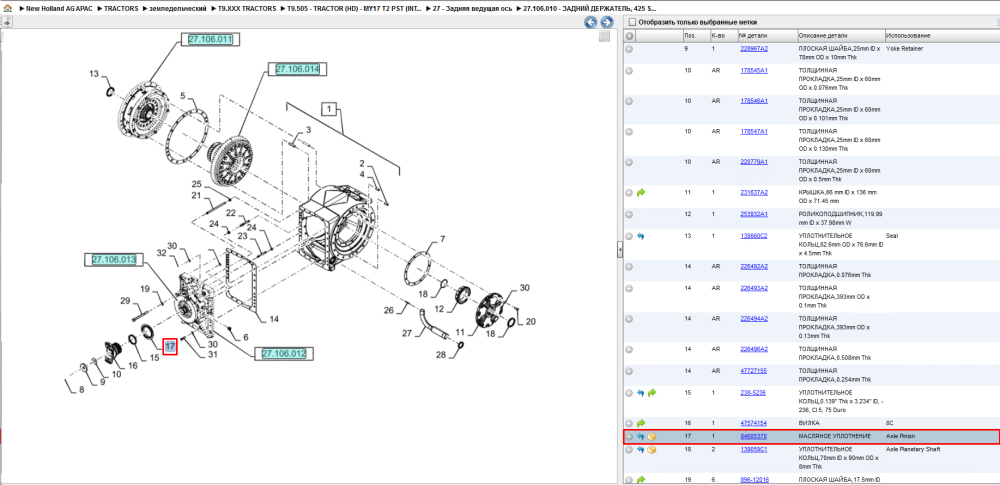Click the panel pin icon below the home icon

[6, 22]
